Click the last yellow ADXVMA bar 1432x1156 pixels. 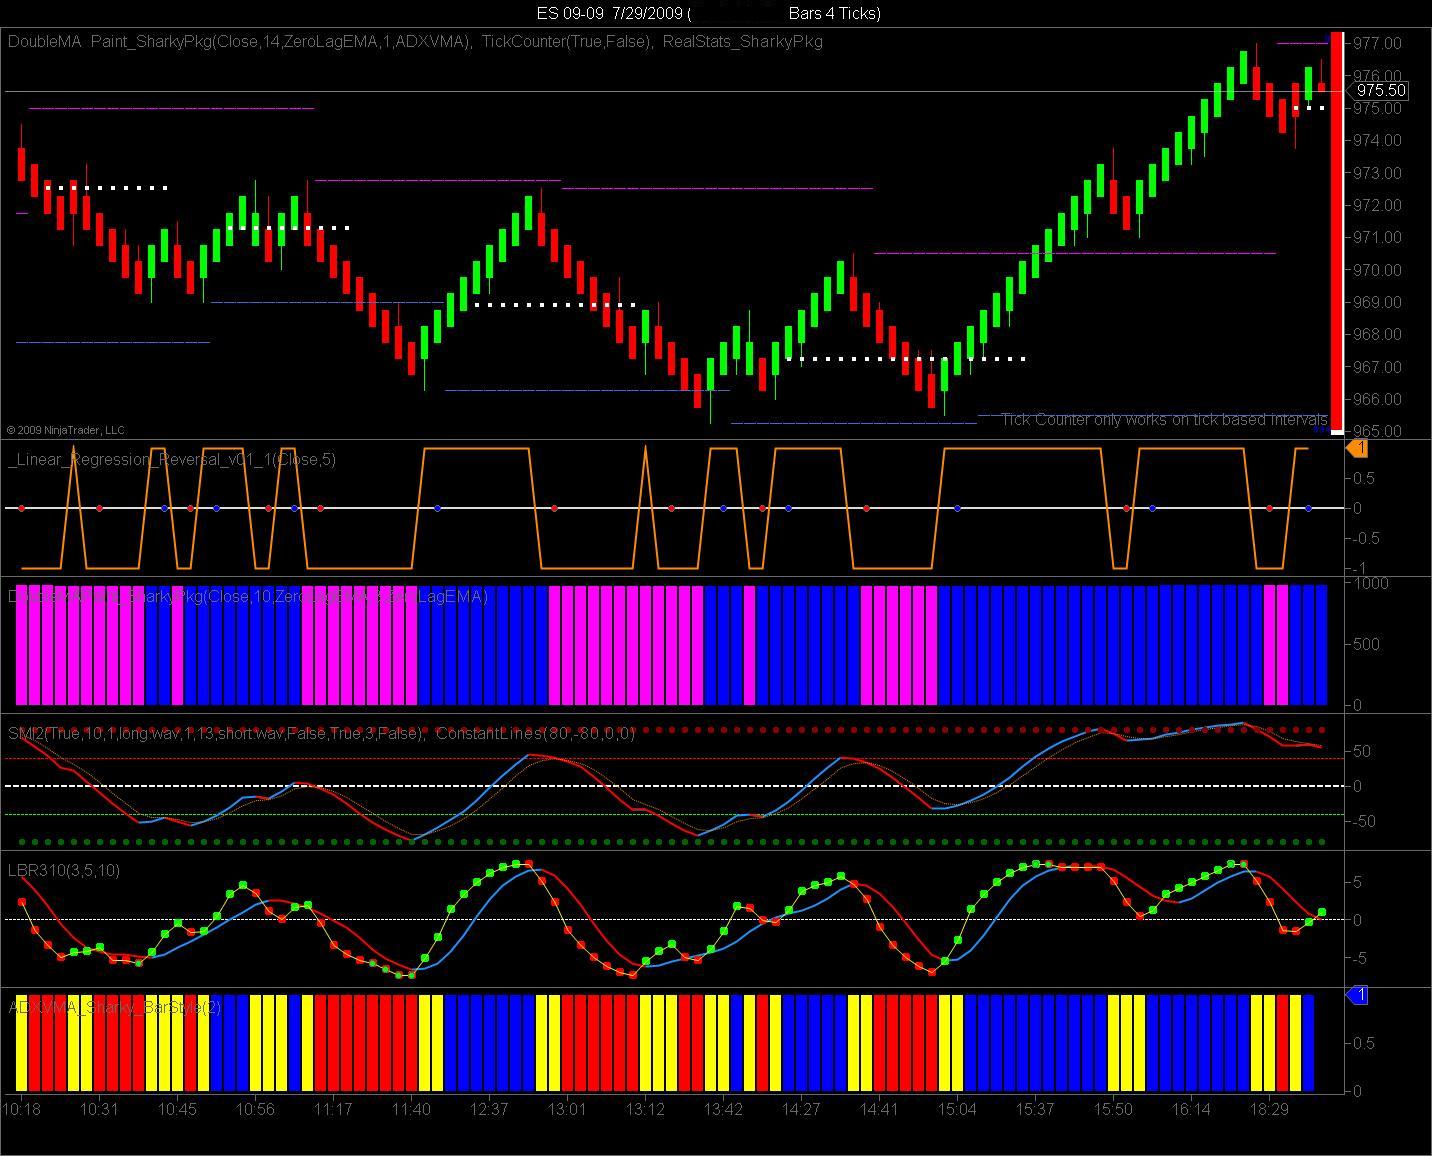[x=1295, y=1043]
